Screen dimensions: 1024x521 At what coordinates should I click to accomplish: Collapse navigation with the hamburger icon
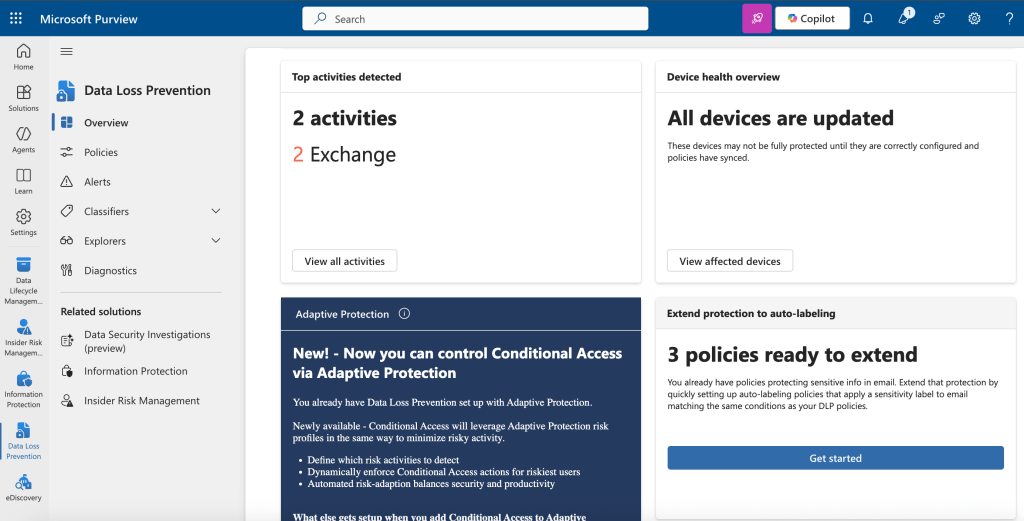(x=67, y=52)
